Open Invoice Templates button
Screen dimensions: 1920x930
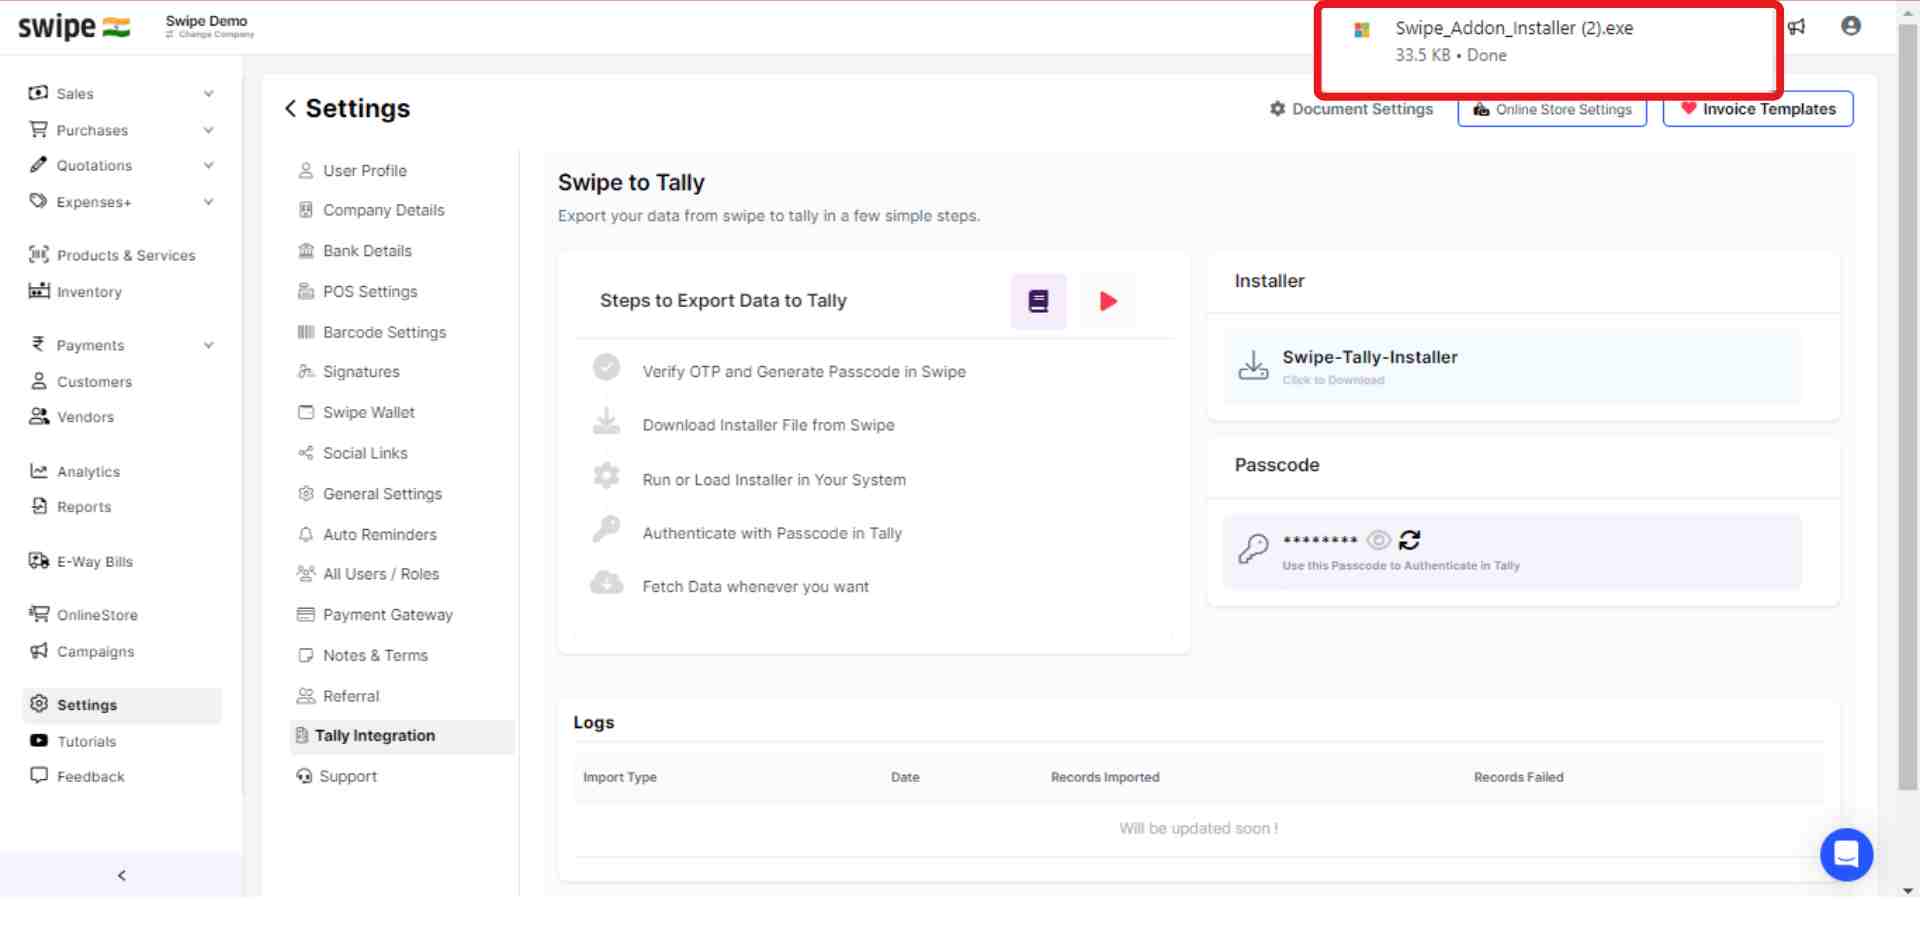1758,109
